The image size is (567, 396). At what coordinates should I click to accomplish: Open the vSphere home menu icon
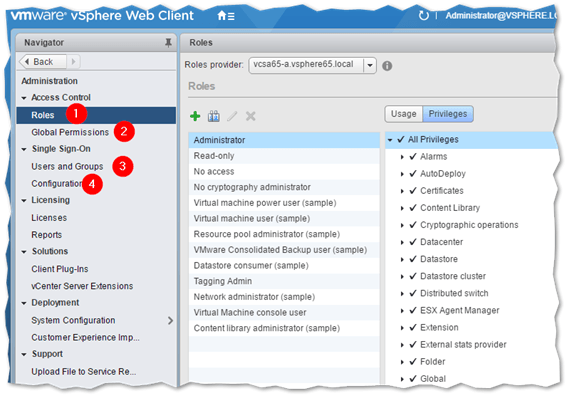(x=226, y=16)
